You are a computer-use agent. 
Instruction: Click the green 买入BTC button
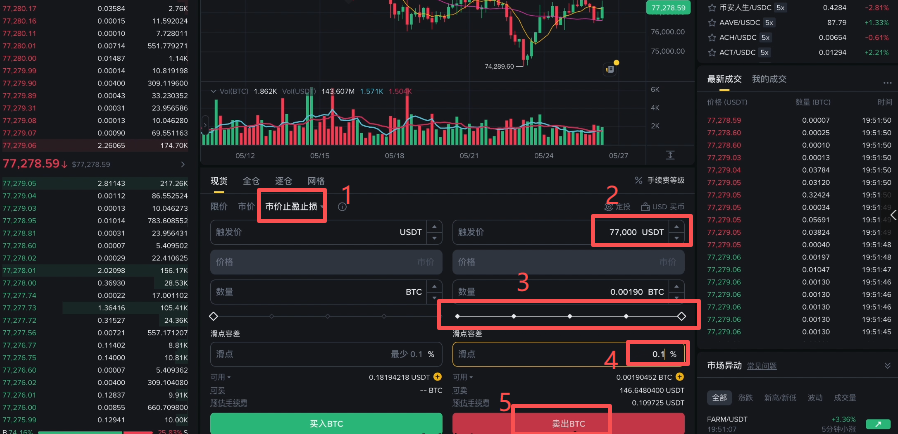[x=326, y=424]
